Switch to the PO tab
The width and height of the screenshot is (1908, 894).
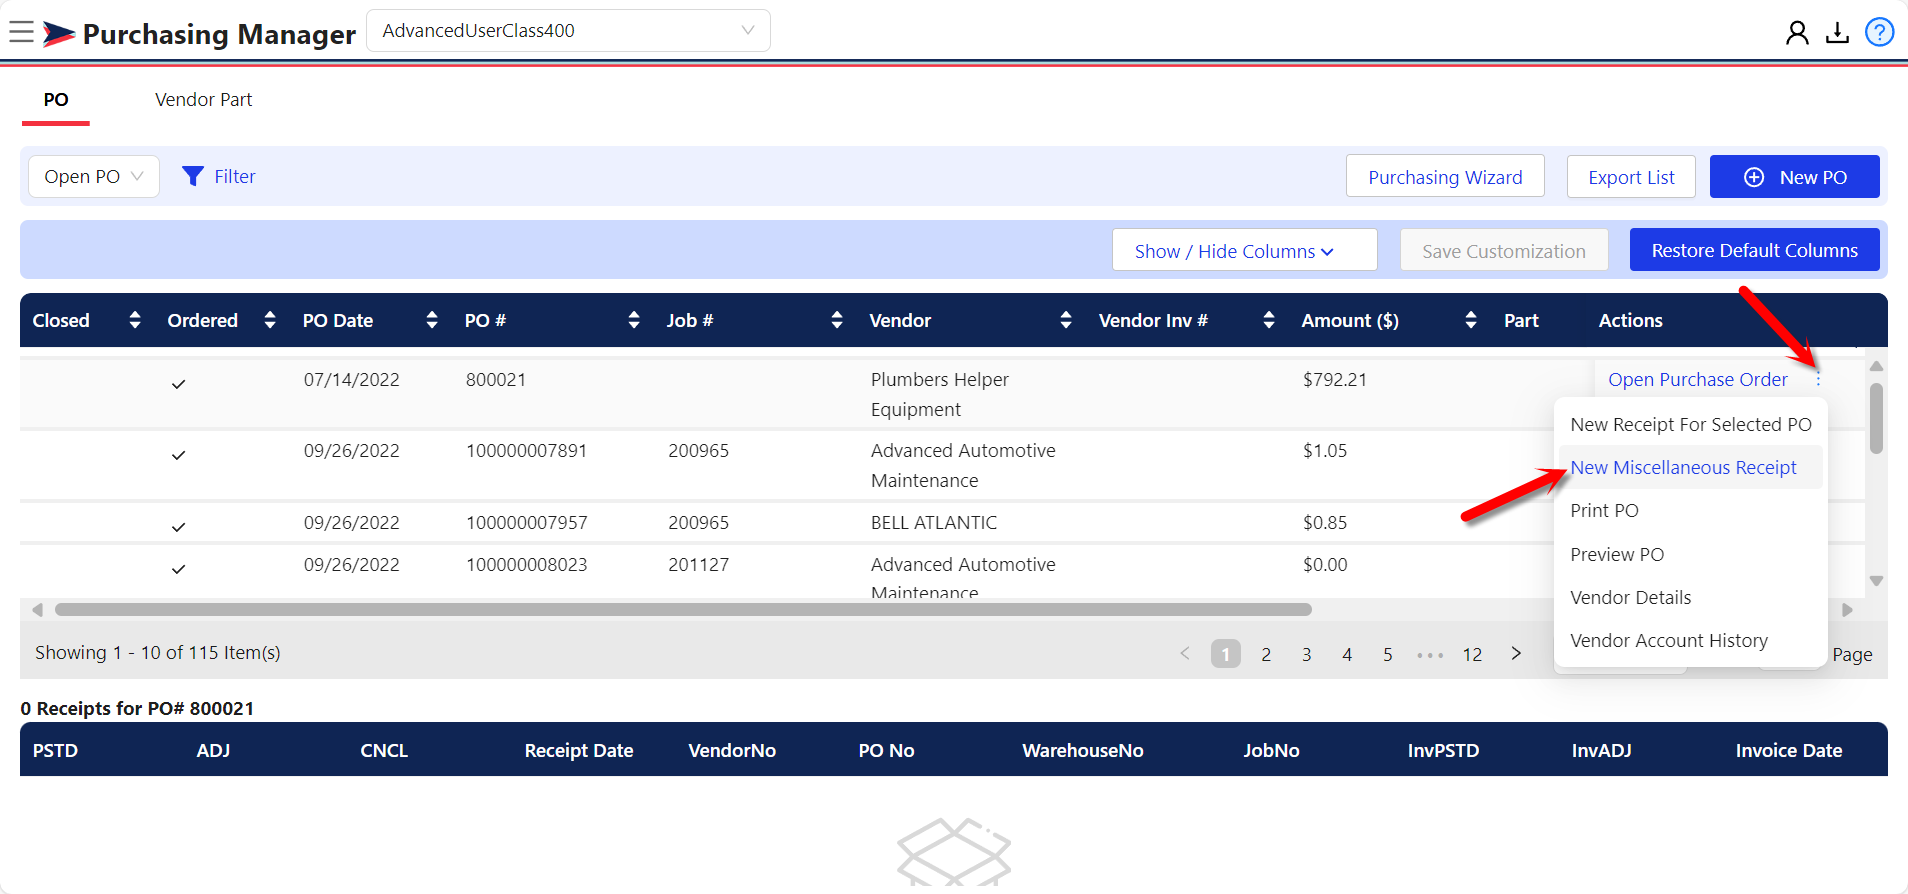(x=56, y=100)
